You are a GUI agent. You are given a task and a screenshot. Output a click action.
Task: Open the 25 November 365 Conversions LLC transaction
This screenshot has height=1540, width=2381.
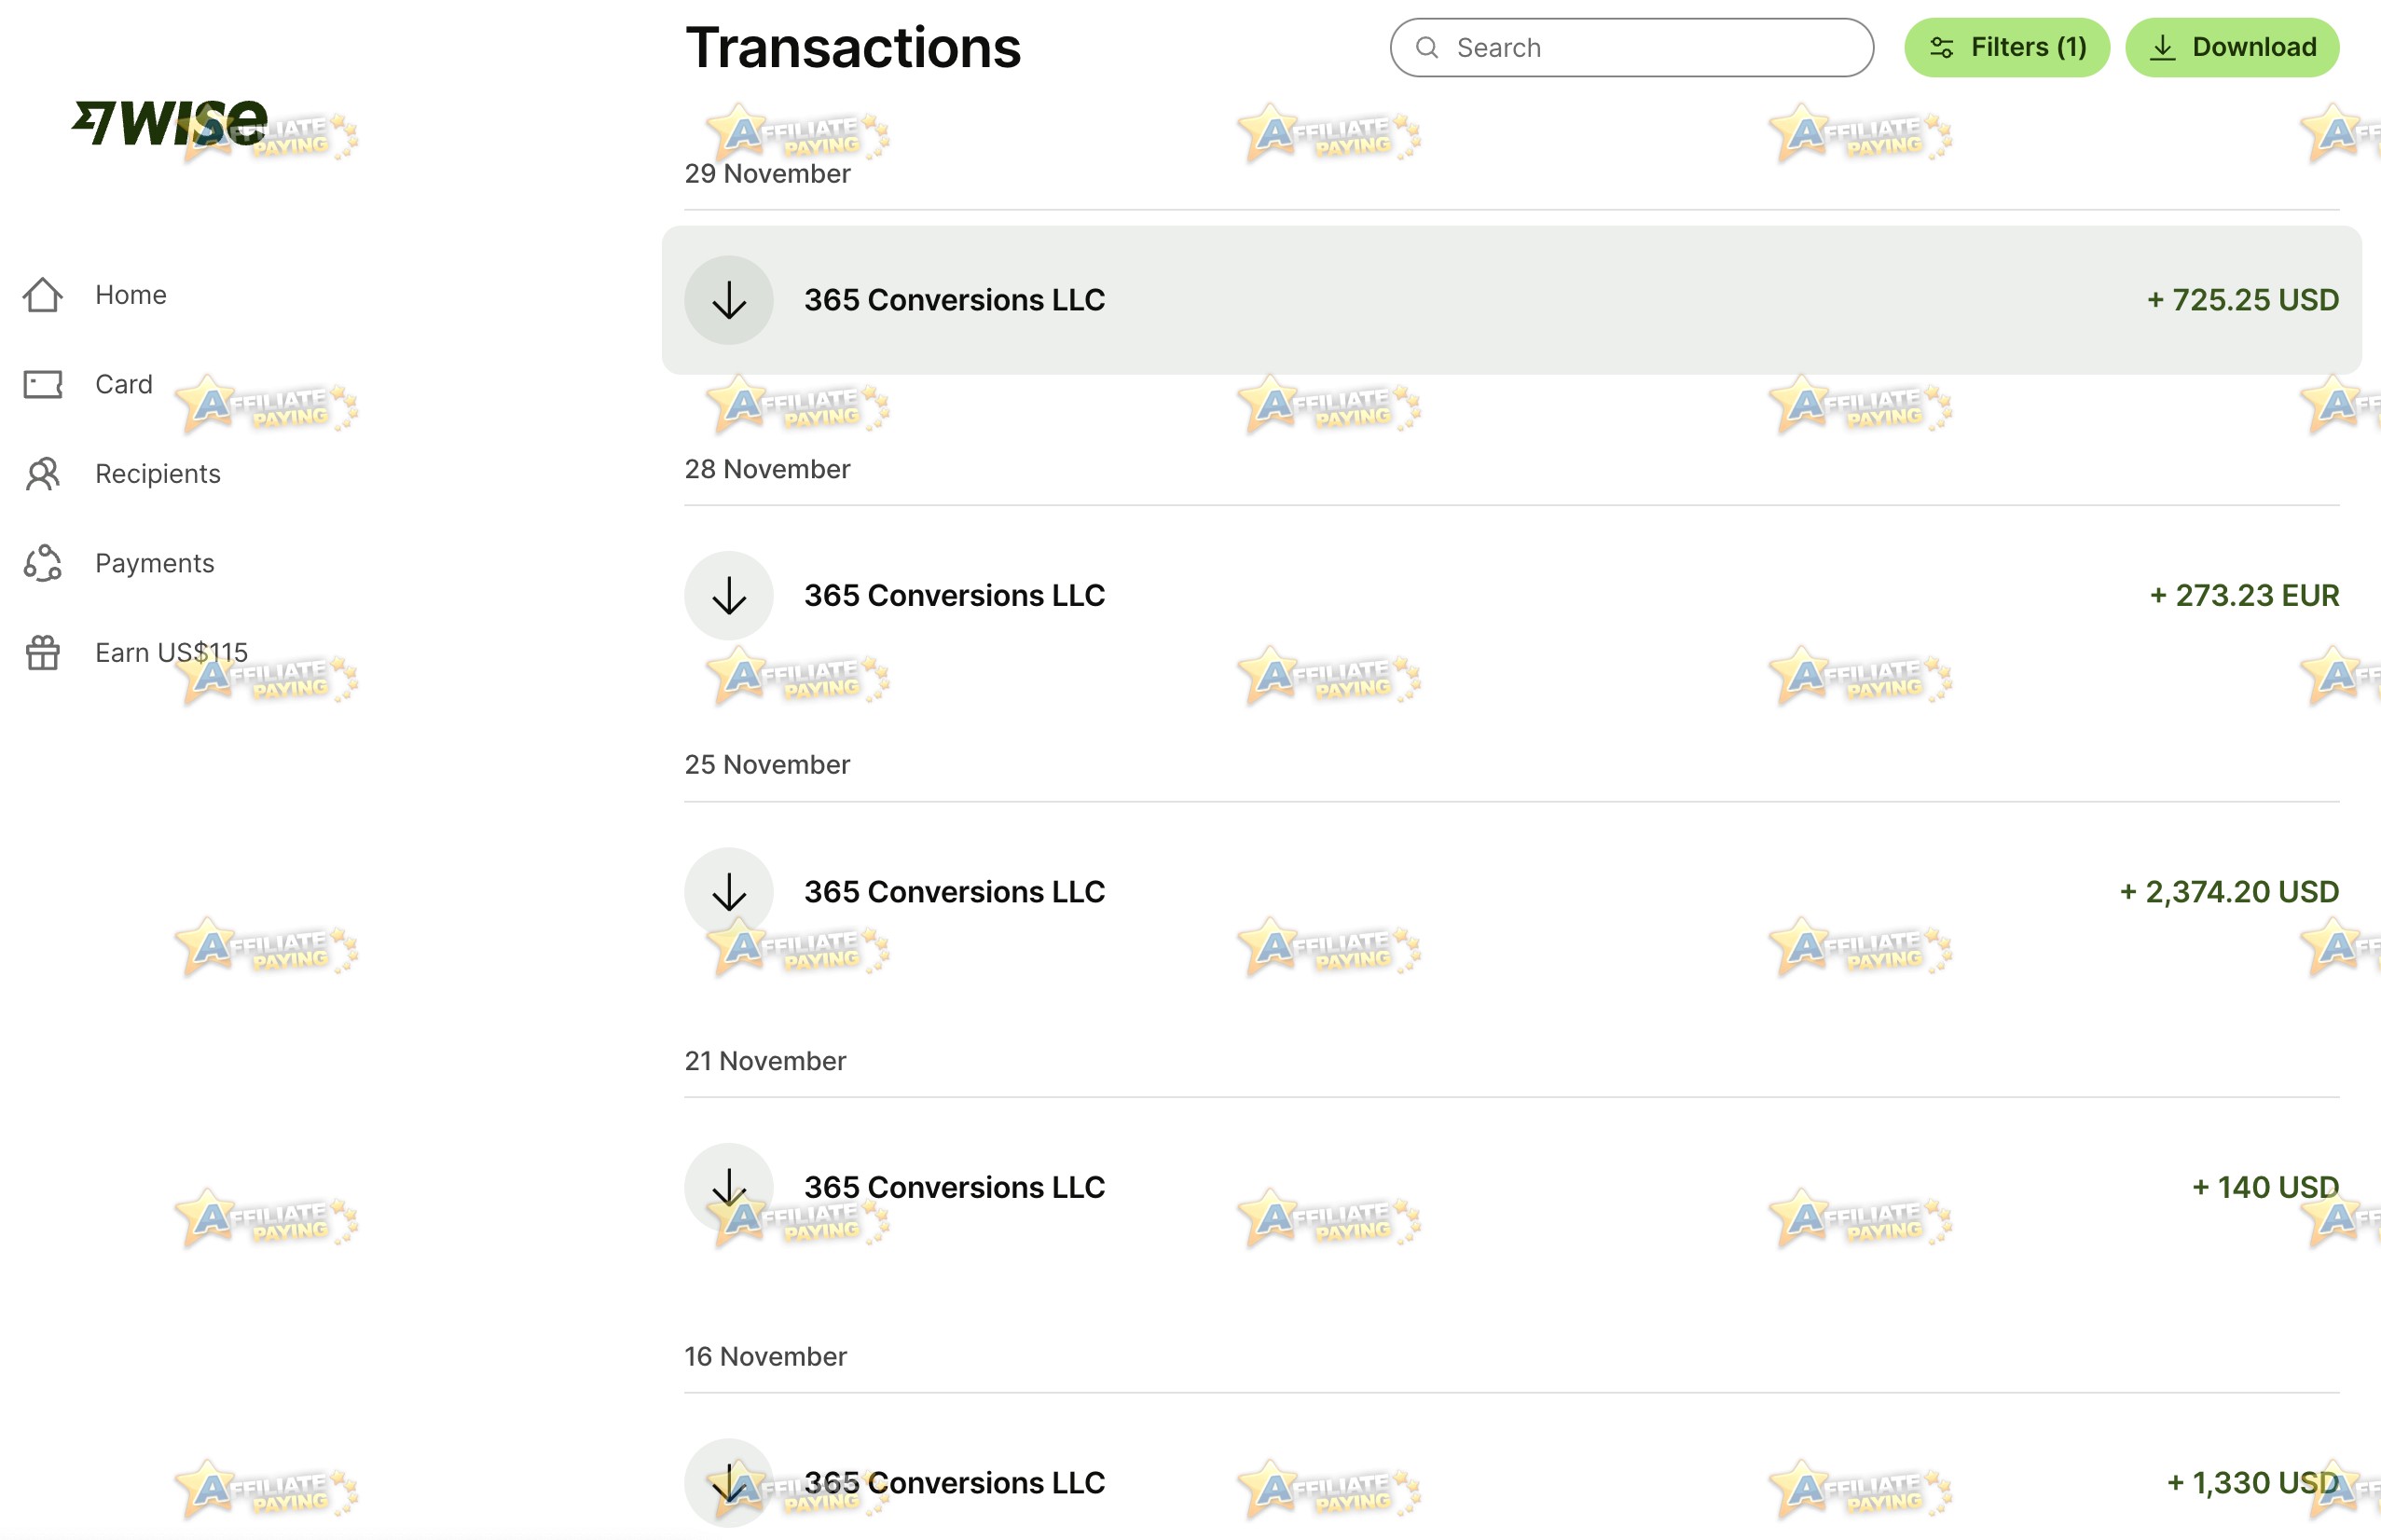(x=1512, y=892)
